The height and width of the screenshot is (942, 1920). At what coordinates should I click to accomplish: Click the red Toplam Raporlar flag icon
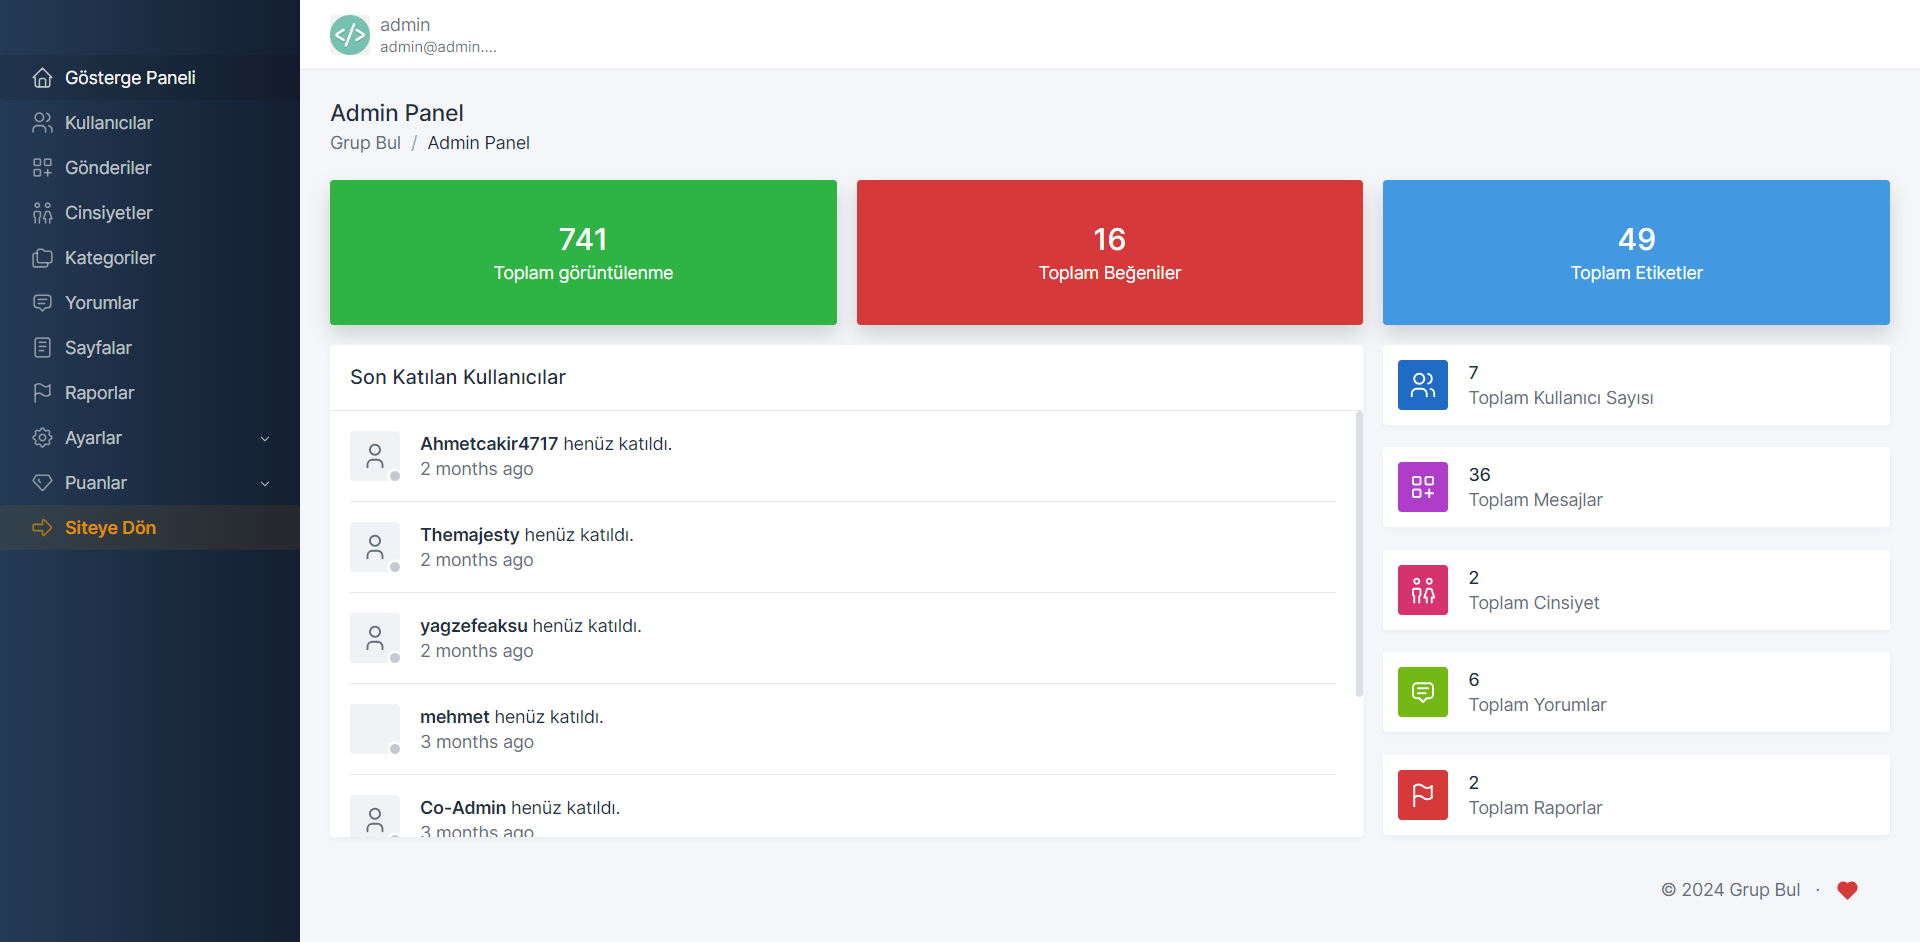click(1422, 795)
